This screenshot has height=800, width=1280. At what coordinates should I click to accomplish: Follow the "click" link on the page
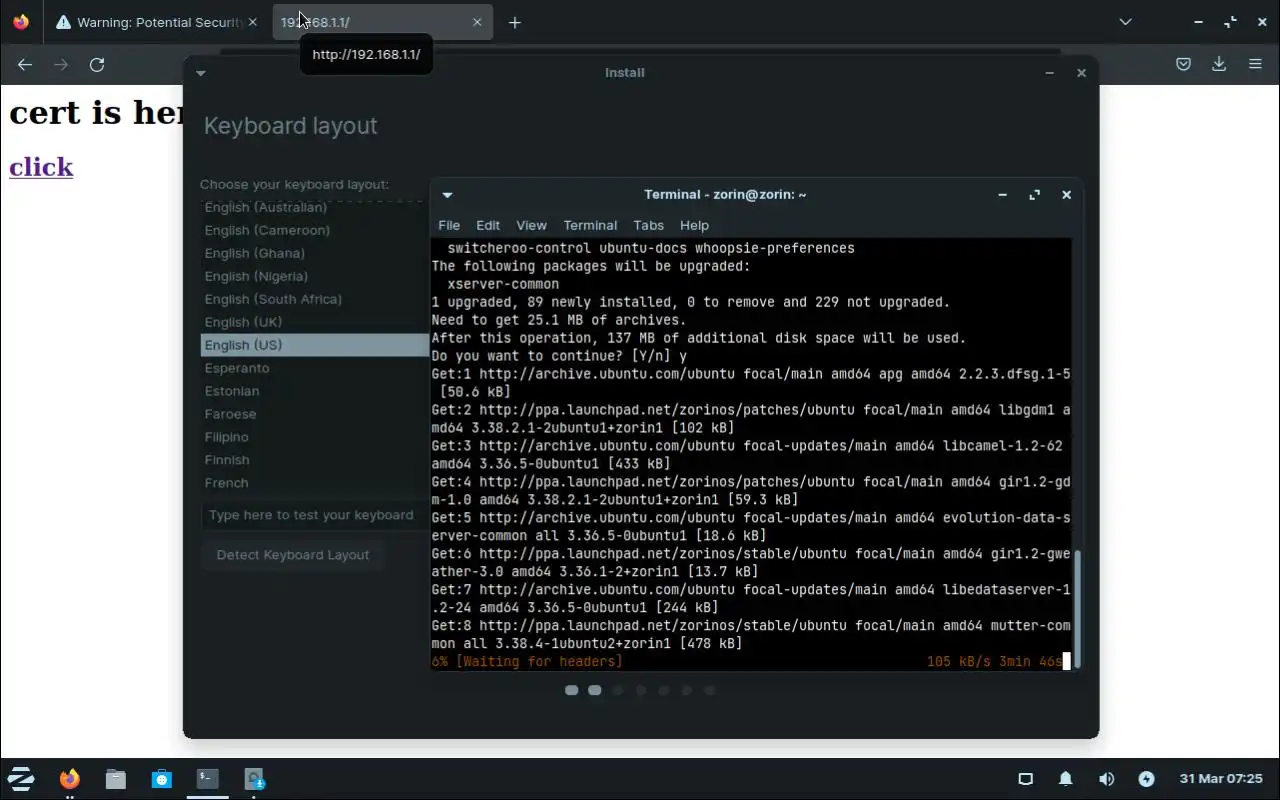point(41,166)
